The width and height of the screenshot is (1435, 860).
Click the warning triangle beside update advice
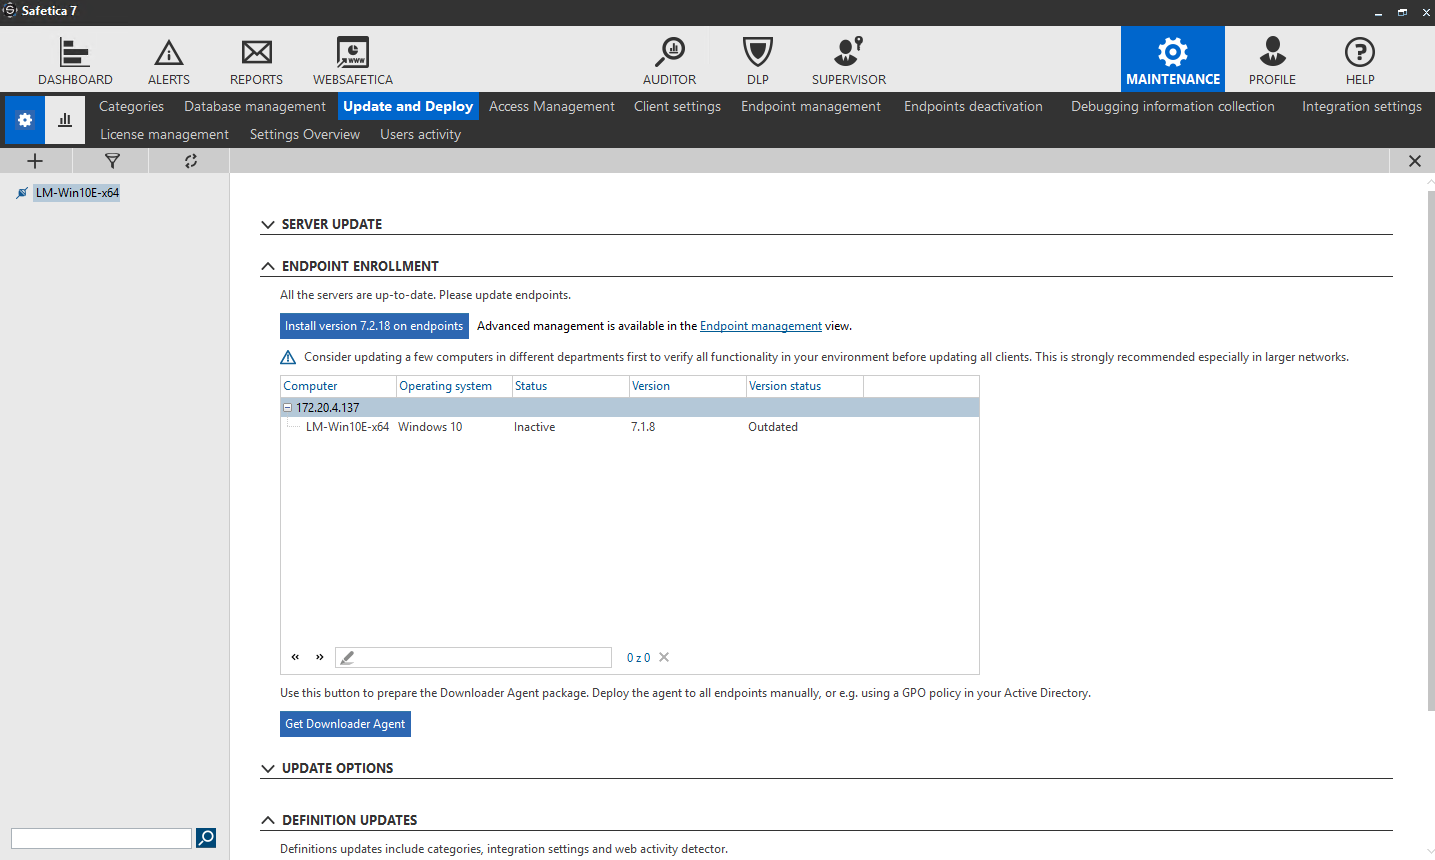point(288,357)
